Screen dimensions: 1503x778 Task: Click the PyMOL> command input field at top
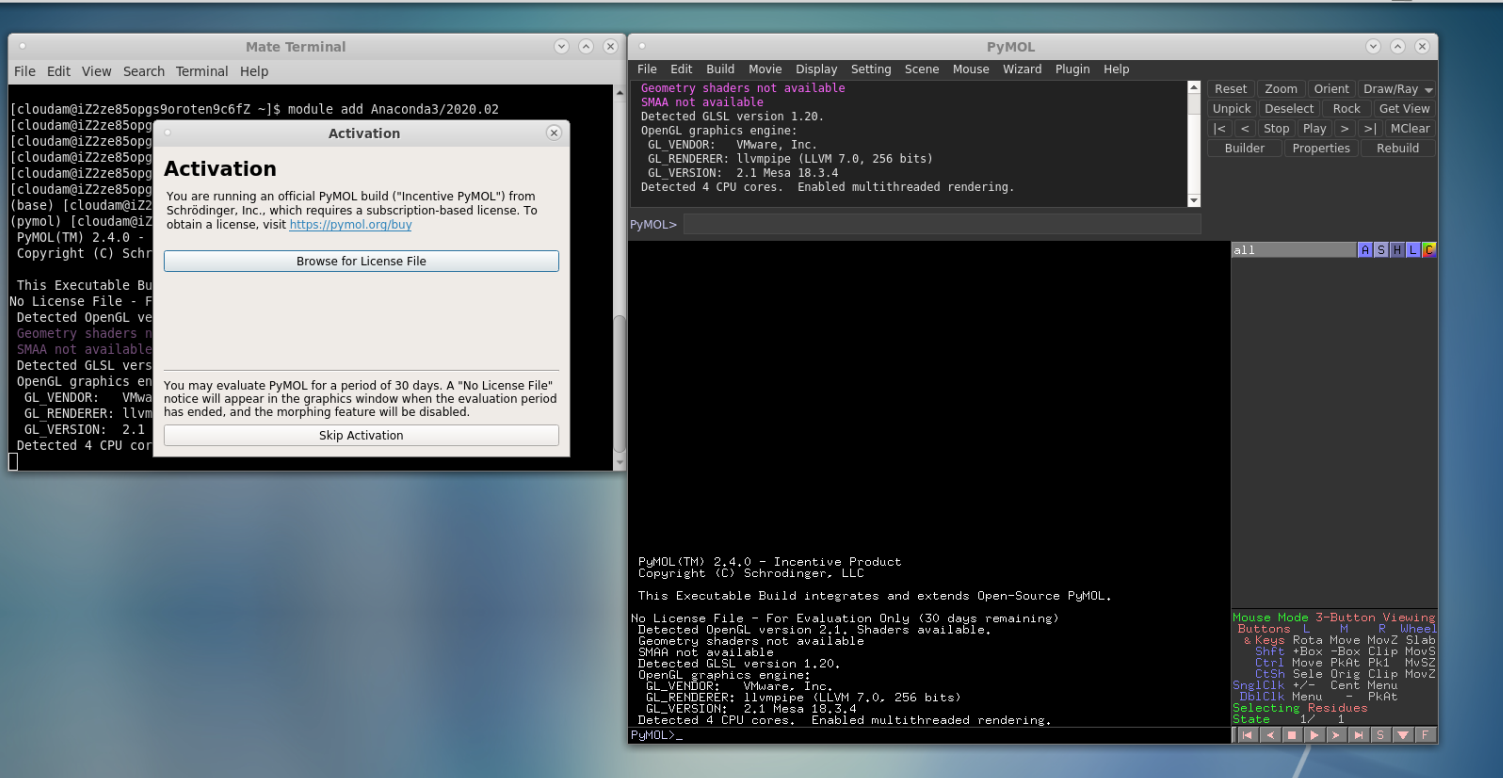click(941, 224)
